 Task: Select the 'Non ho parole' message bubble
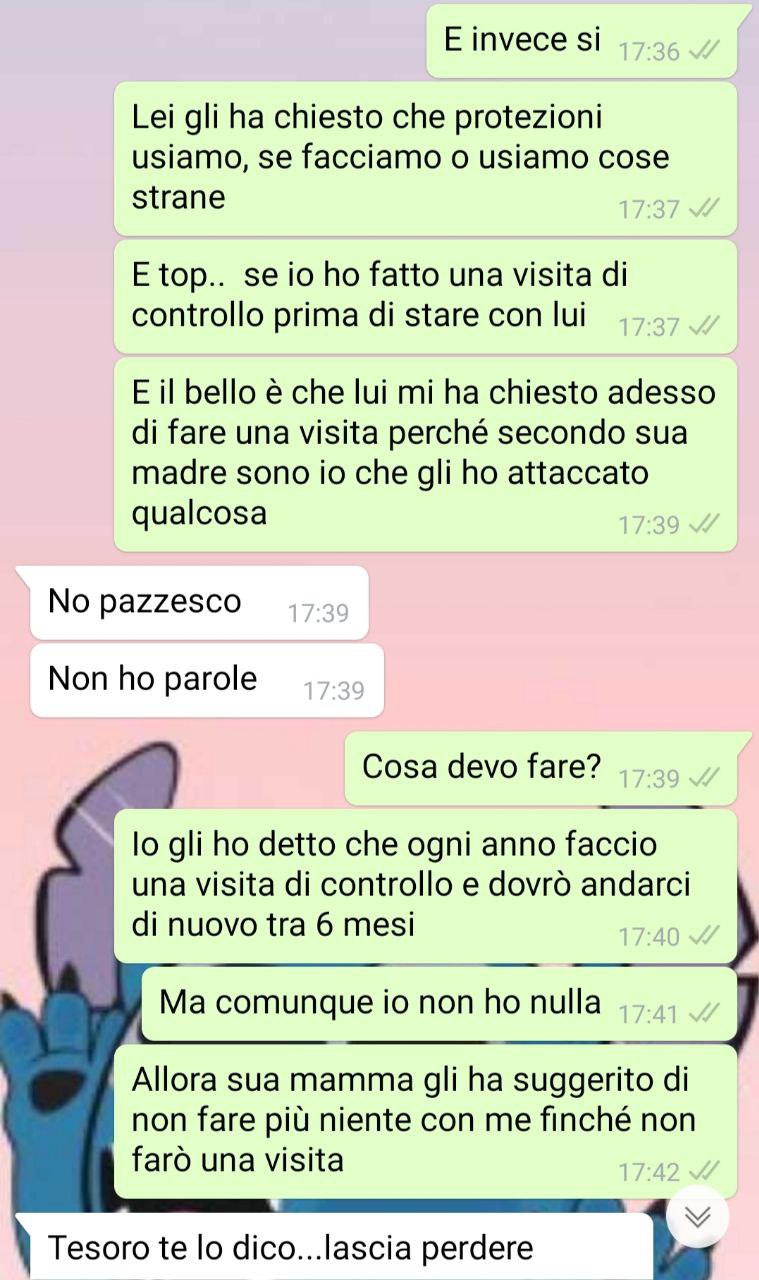(207, 680)
